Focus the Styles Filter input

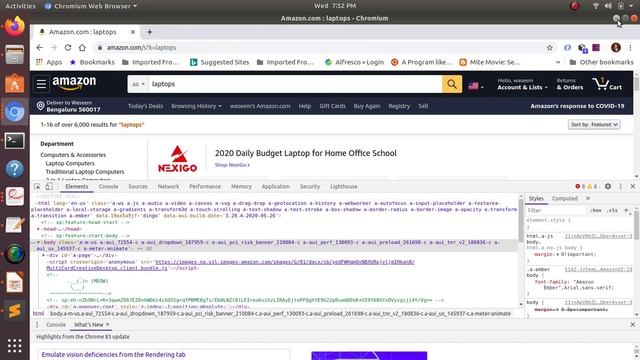(x=556, y=210)
